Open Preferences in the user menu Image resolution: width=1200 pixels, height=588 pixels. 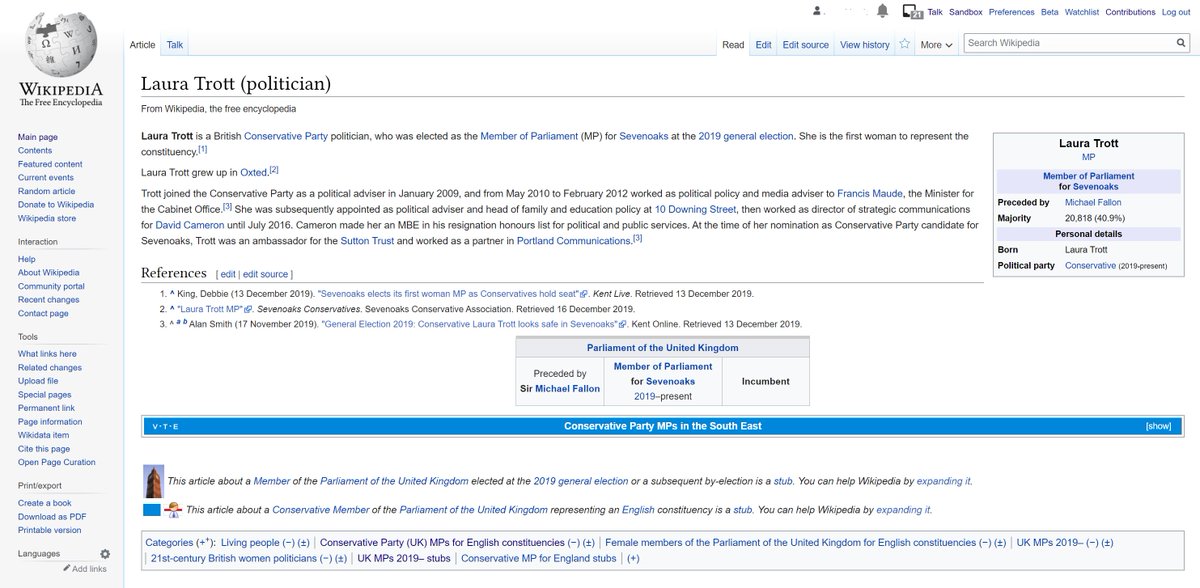click(1011, 12)
